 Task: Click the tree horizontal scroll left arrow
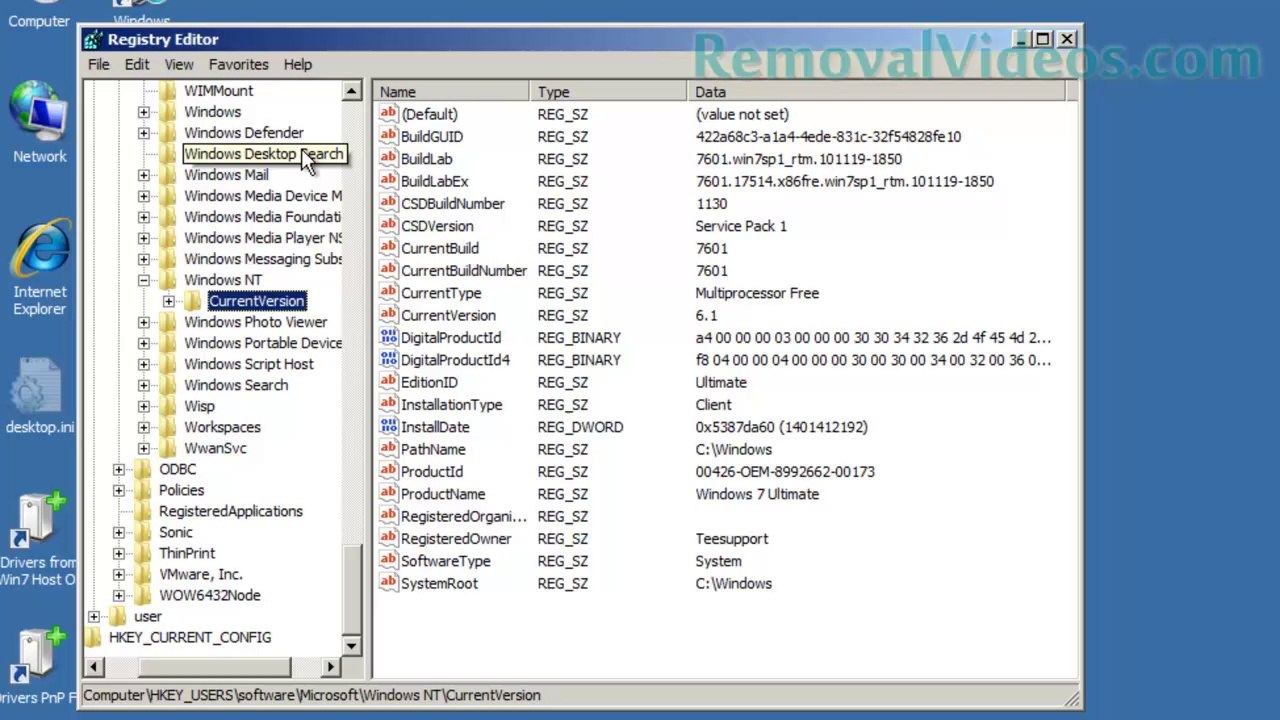[94, 666]
